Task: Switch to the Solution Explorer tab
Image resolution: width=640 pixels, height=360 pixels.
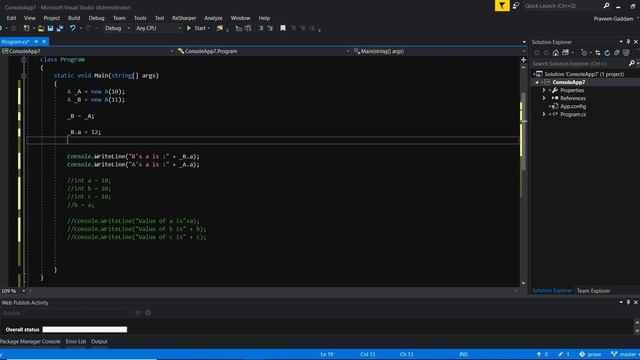Action: 552,291
